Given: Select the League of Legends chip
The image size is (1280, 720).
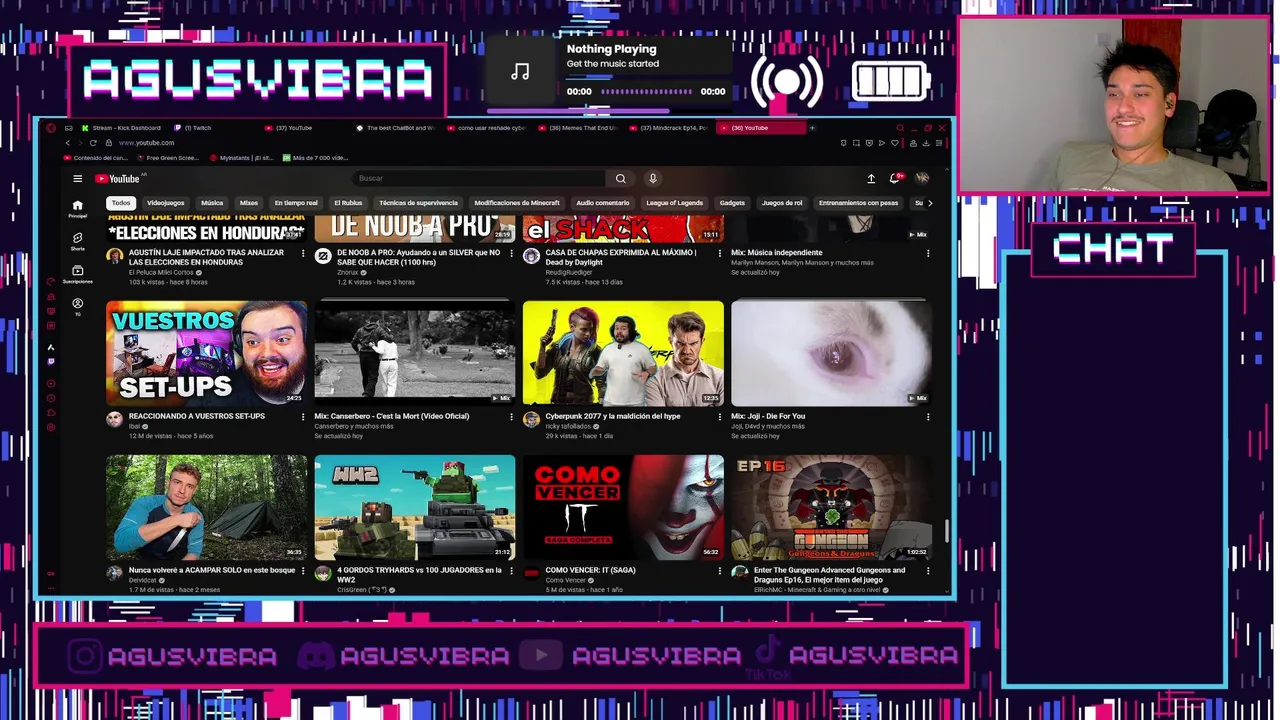Looking at the screenshot, I should tap(675, 203).
